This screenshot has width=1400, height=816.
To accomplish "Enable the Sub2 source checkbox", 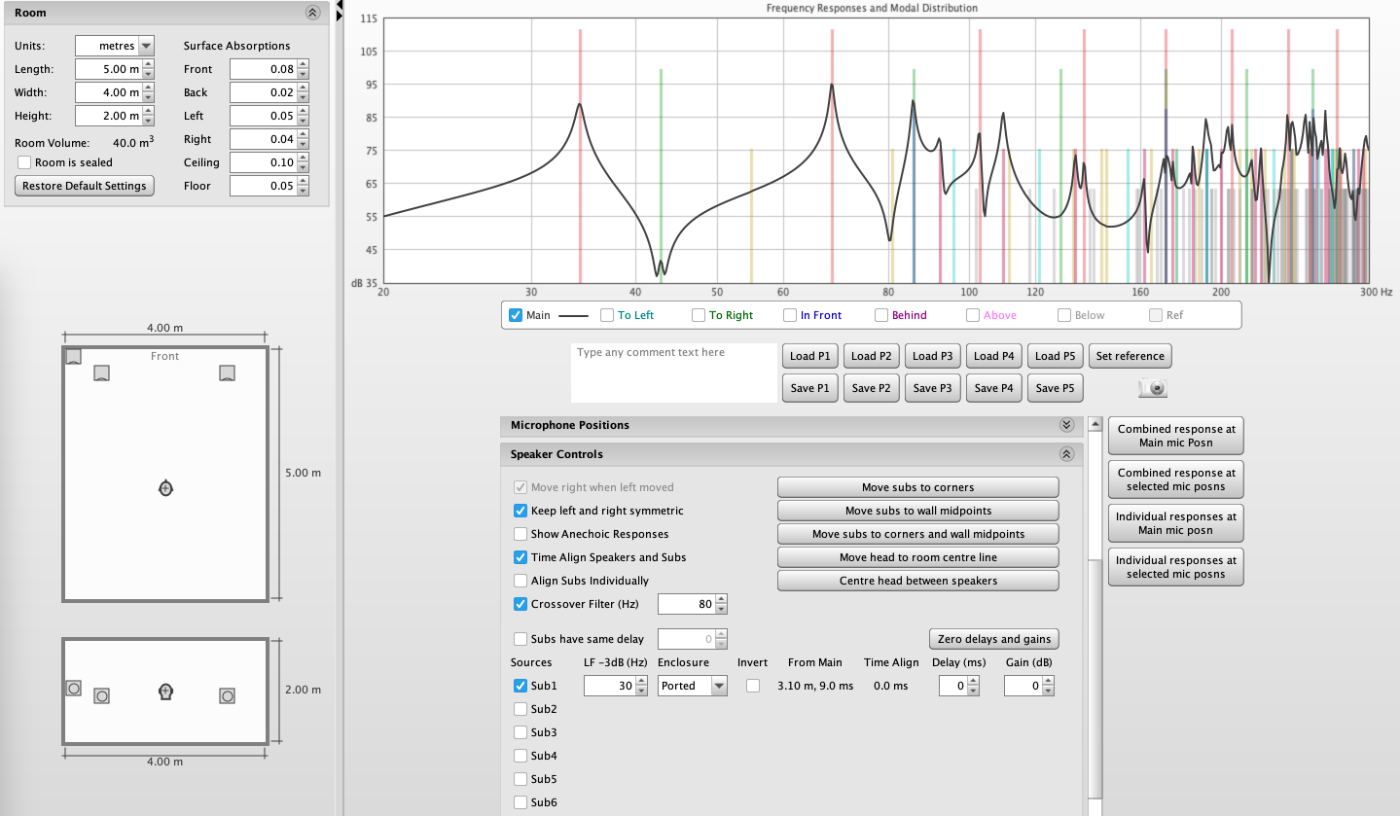I will point(520,709).
